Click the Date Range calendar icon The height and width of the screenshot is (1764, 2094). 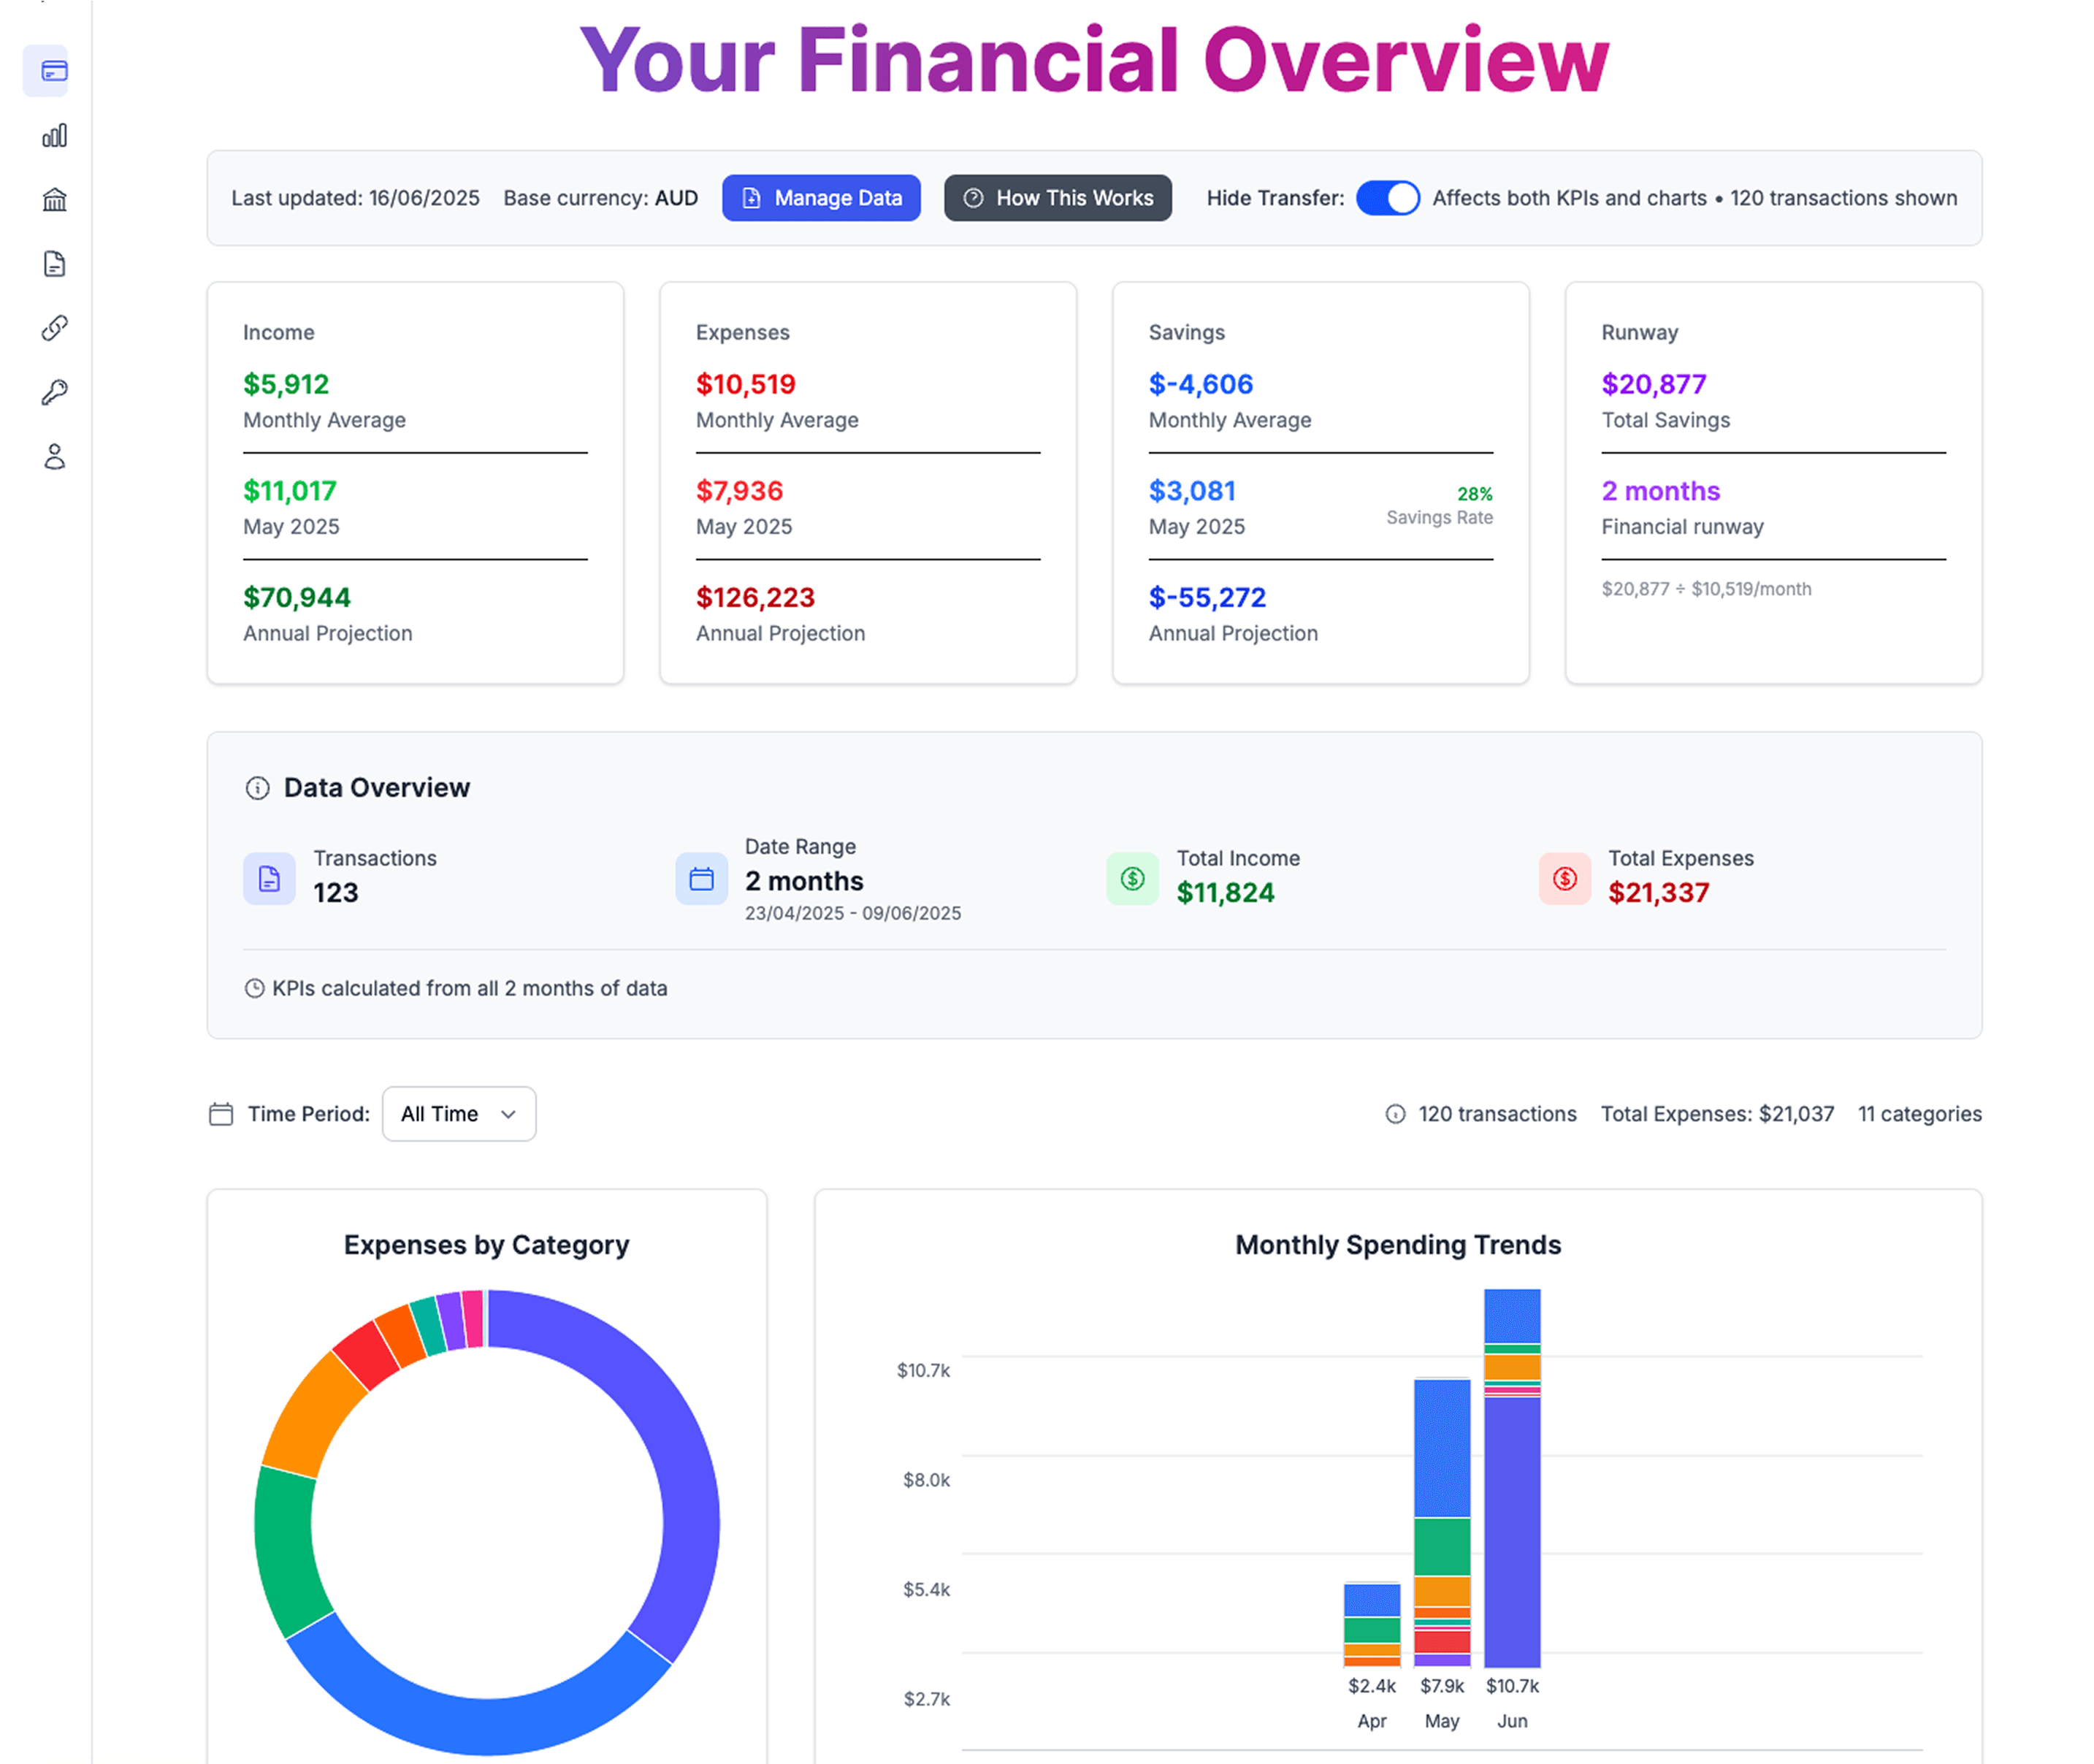(x=701, y=879)
